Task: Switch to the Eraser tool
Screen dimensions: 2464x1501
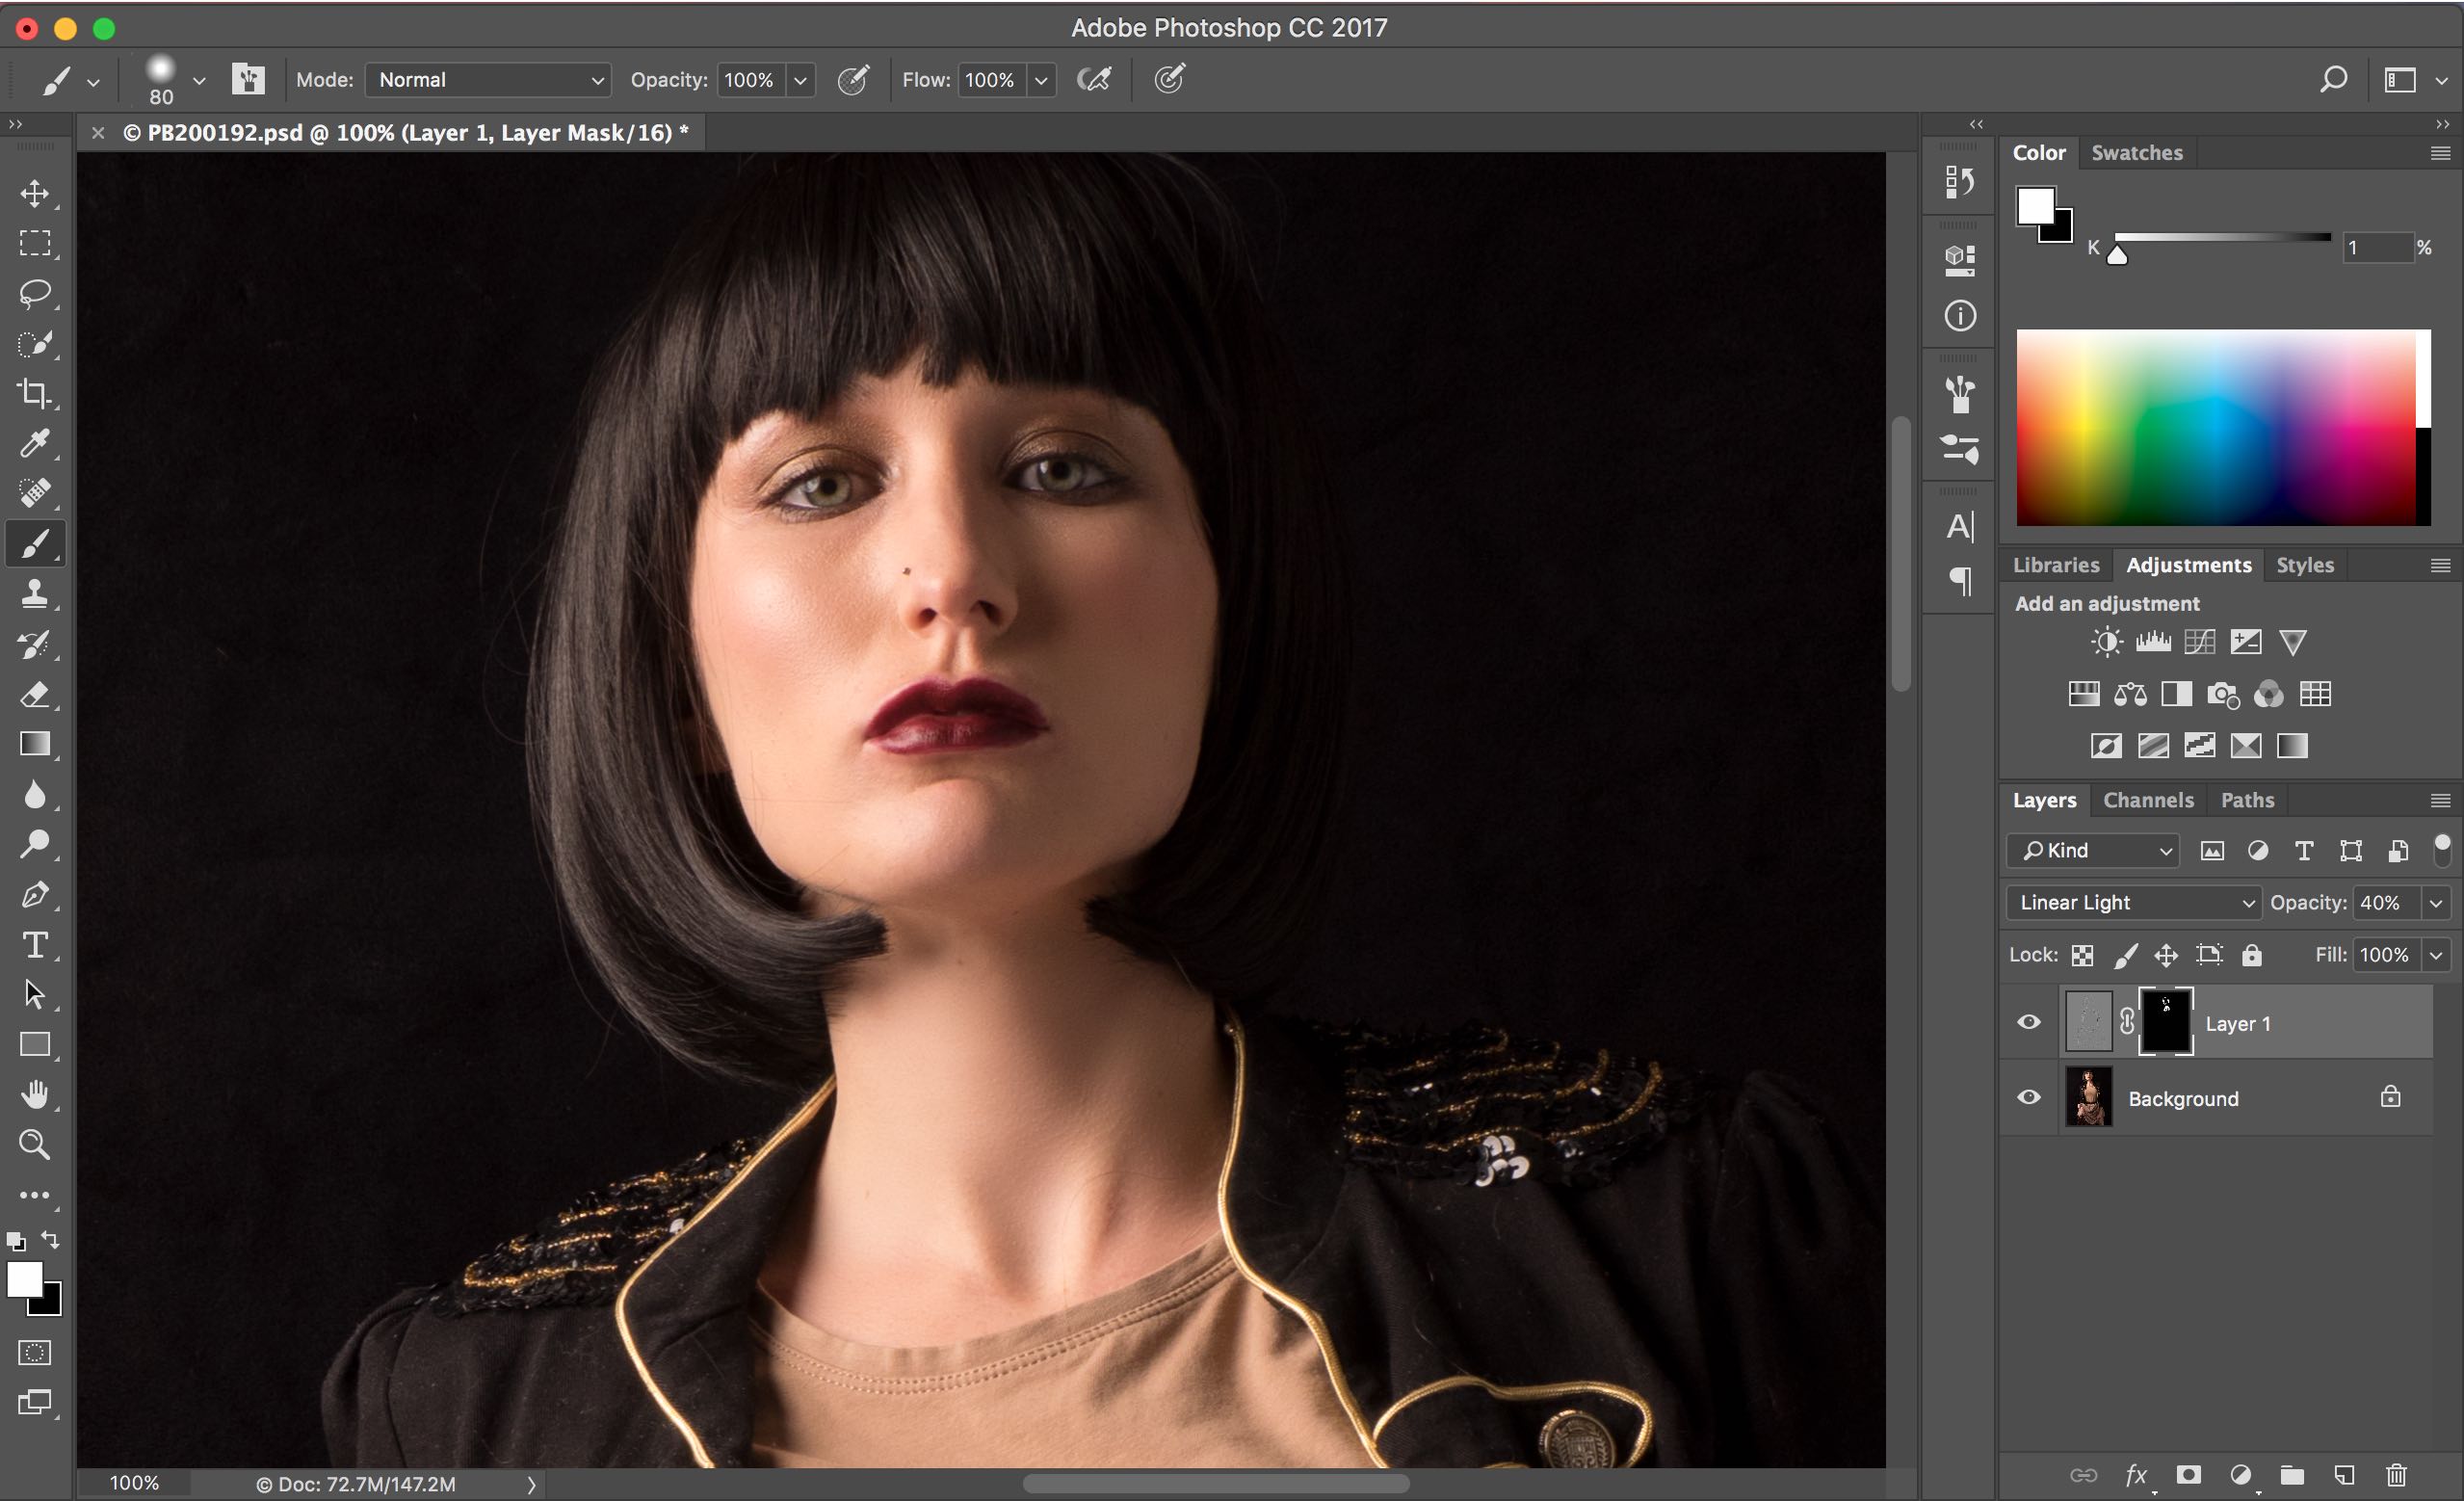Action: pos(34,695)
